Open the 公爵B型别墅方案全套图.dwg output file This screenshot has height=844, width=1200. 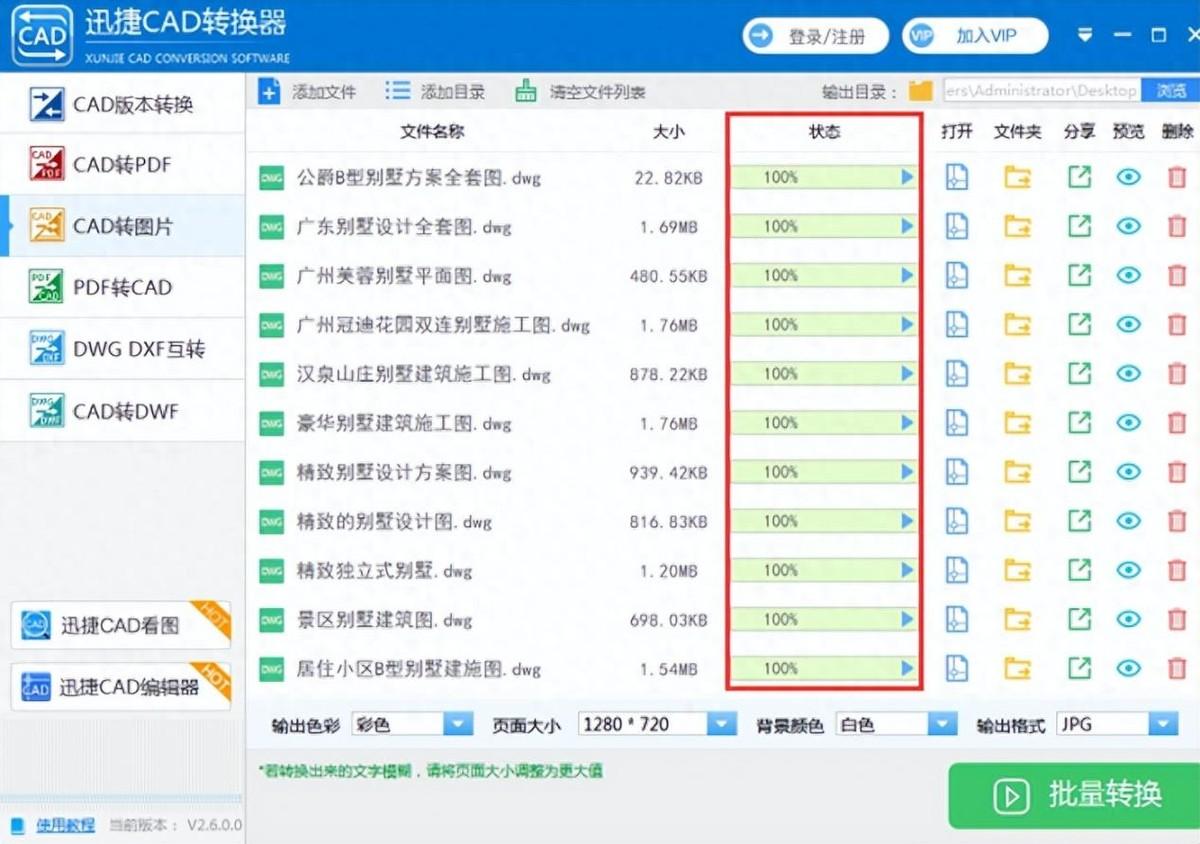[x=957, y=177]
